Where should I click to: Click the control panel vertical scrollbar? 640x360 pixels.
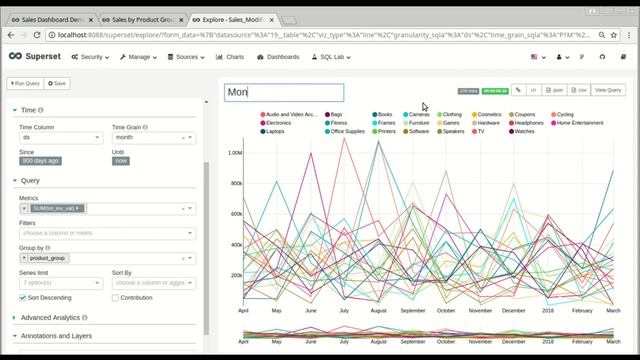coord(206,248)
